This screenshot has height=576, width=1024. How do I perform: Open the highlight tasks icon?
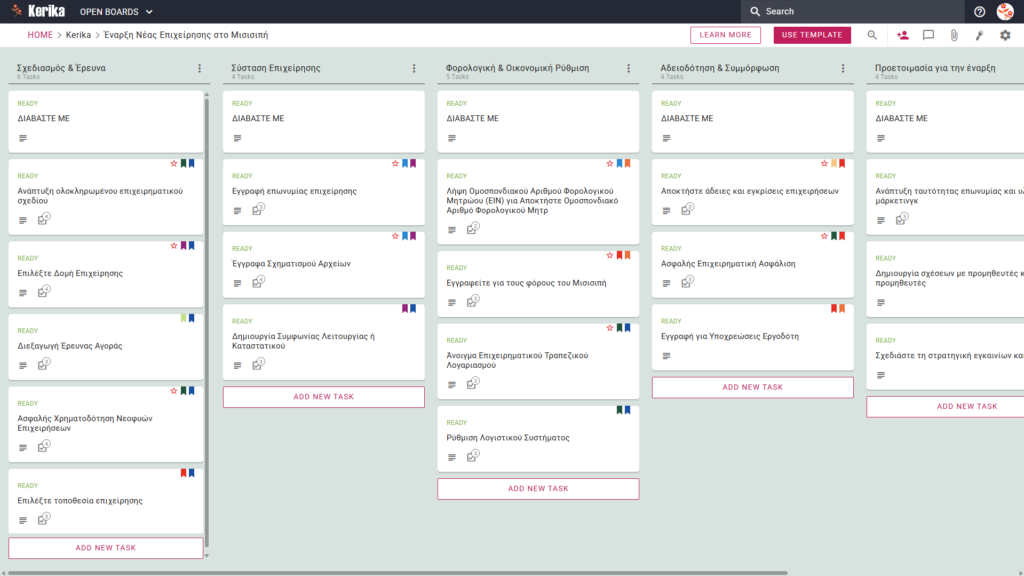[980, 35]
